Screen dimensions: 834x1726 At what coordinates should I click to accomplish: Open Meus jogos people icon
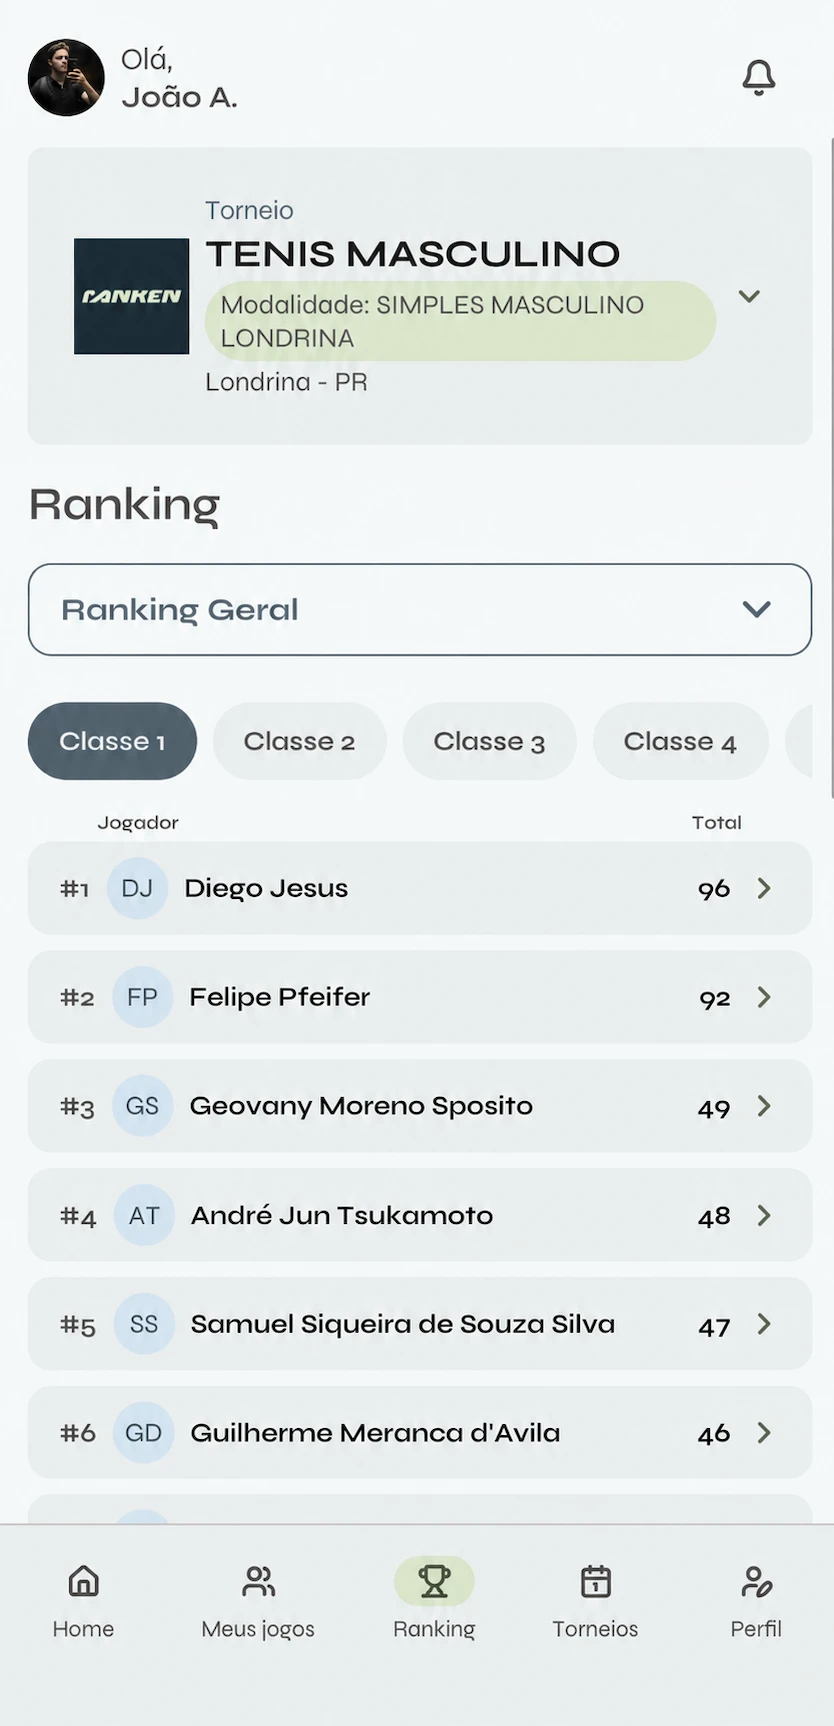coord(258,1581)
